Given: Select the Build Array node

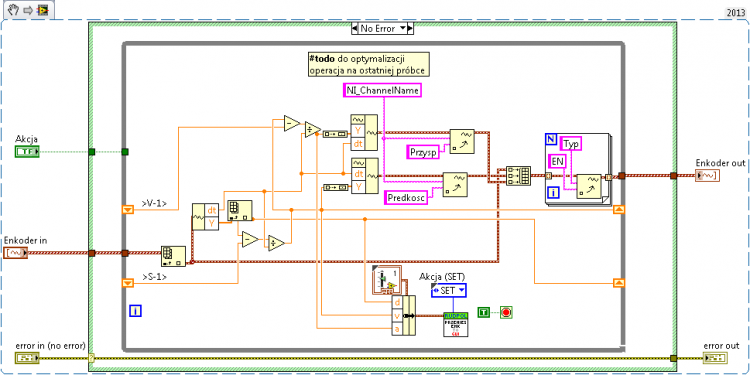Looking at the screenshot, I should (518, 176).
